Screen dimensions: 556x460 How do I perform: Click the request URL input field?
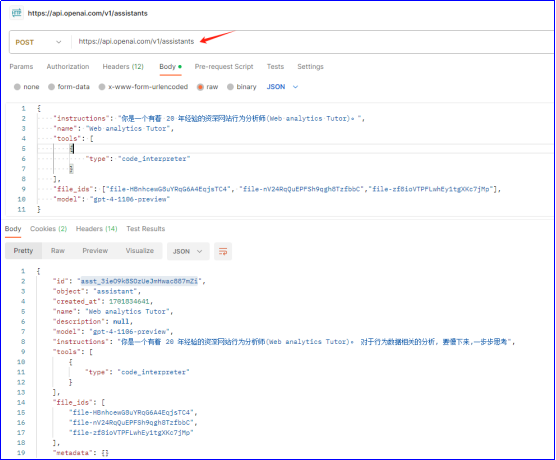click(x=312, y=42)
